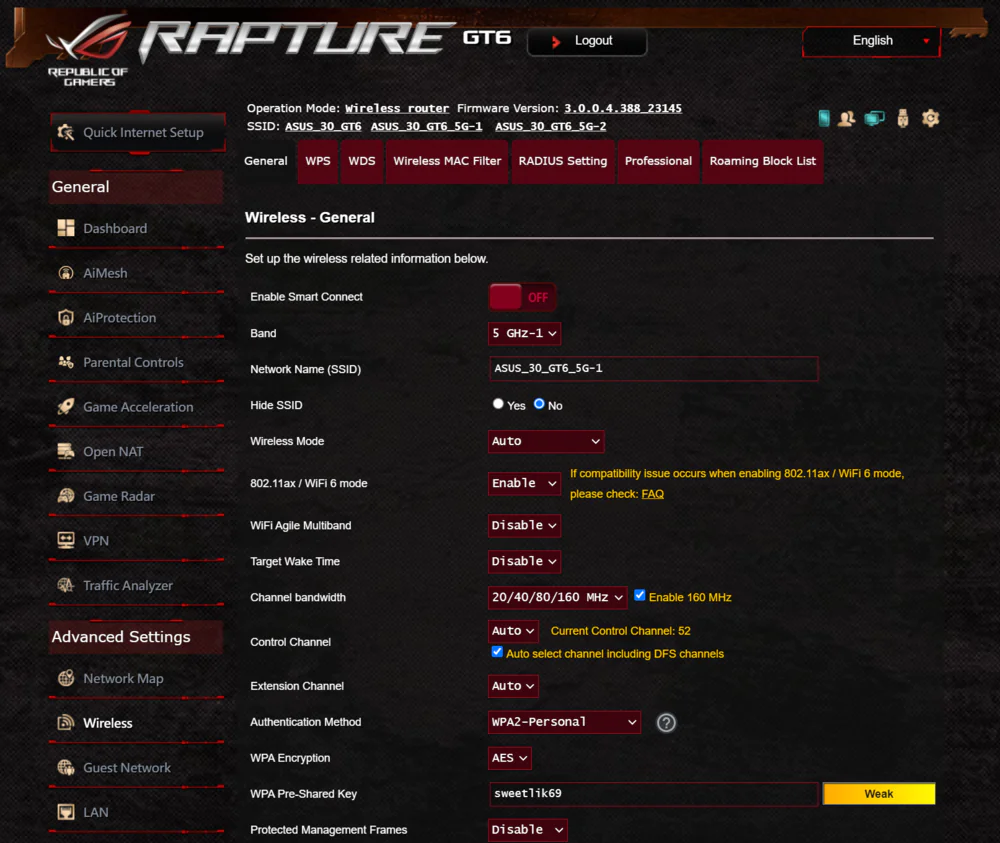The width and height of the screenshot is (1000, 843).
Task: Open the Wireless sidebar icon
Action: (x=66, y=723)
